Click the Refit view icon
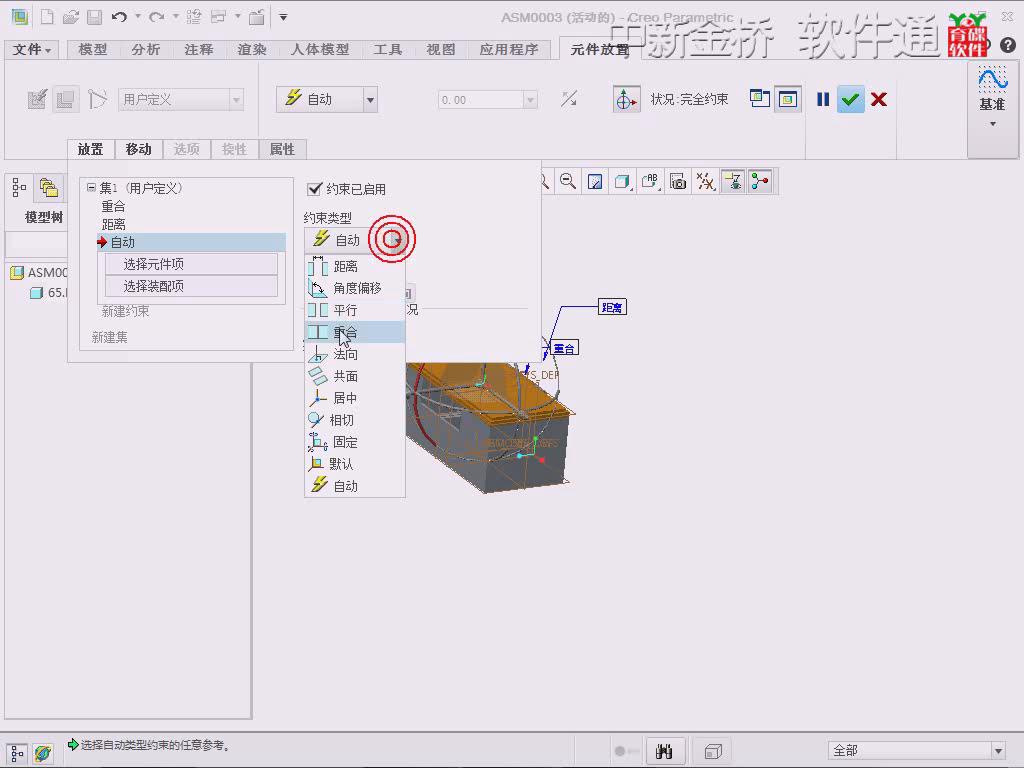This screenshot has width=1024, height=768. pos(595,182)
